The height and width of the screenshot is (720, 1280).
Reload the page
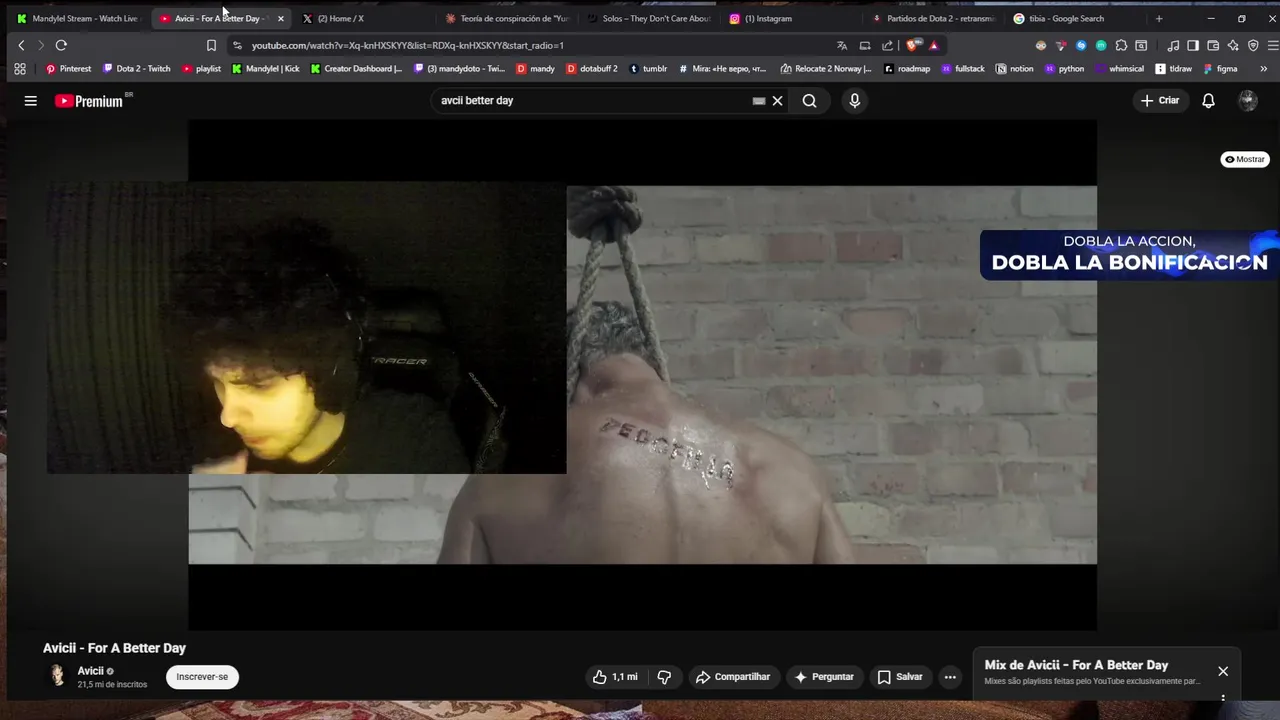coord(61,45)
